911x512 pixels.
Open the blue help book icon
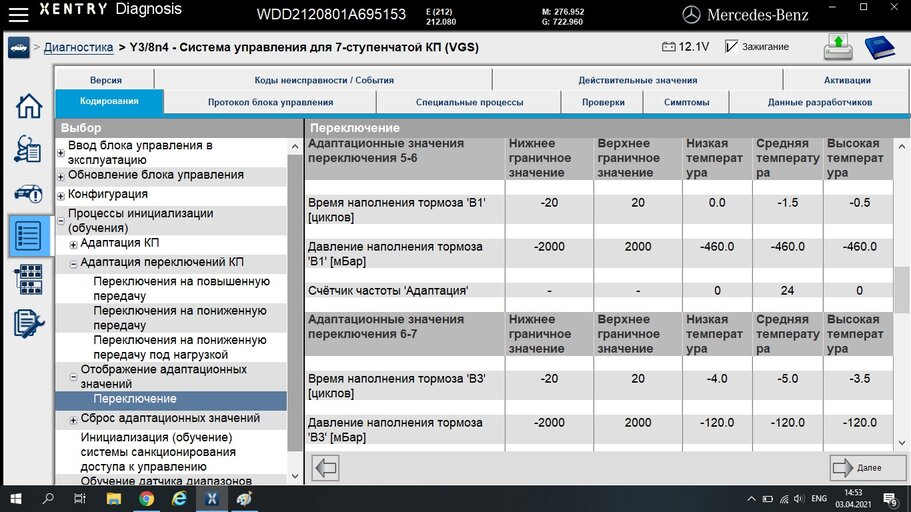point(880,48)
